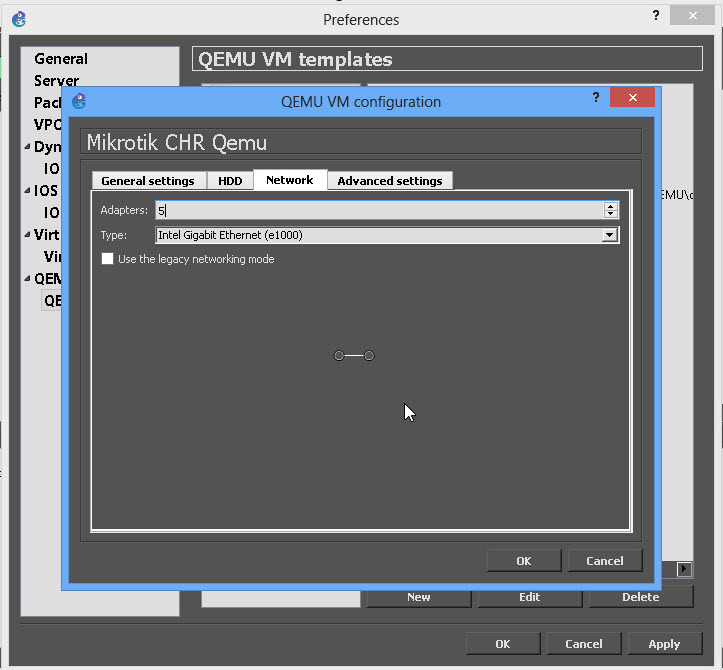Click OK in QEMU VM configuration dialog
Image resolution: width=723 pixels, height=670 pixels.
coord(524,561)
